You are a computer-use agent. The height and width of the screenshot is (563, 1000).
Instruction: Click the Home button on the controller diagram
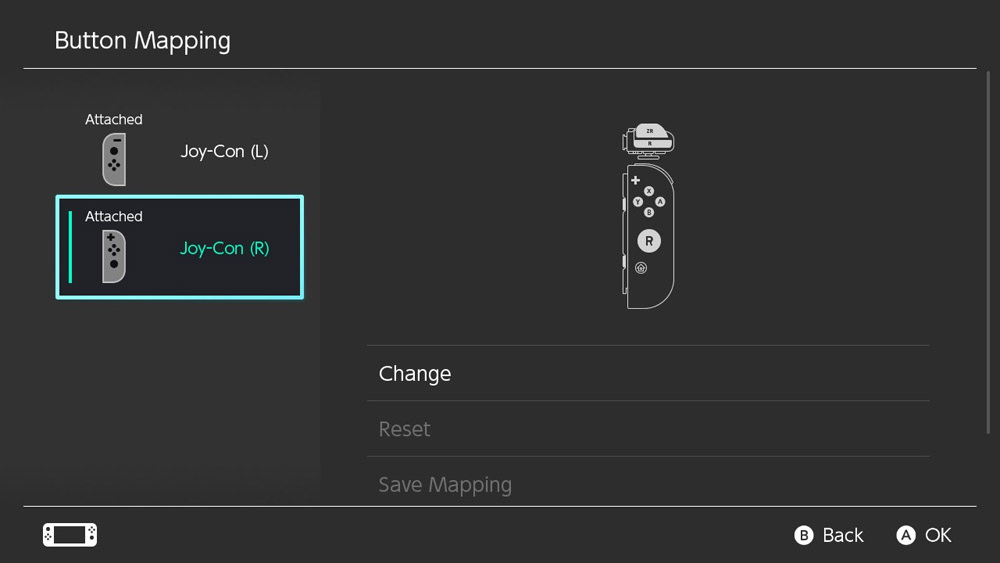(x=641, y=268)
